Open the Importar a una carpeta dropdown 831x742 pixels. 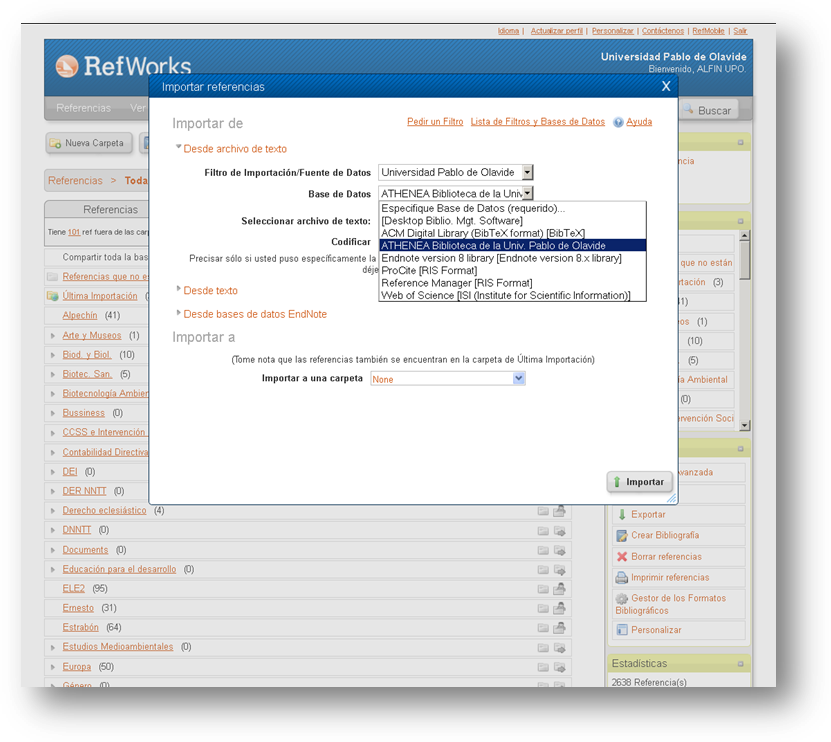click(x=448, y=378)
